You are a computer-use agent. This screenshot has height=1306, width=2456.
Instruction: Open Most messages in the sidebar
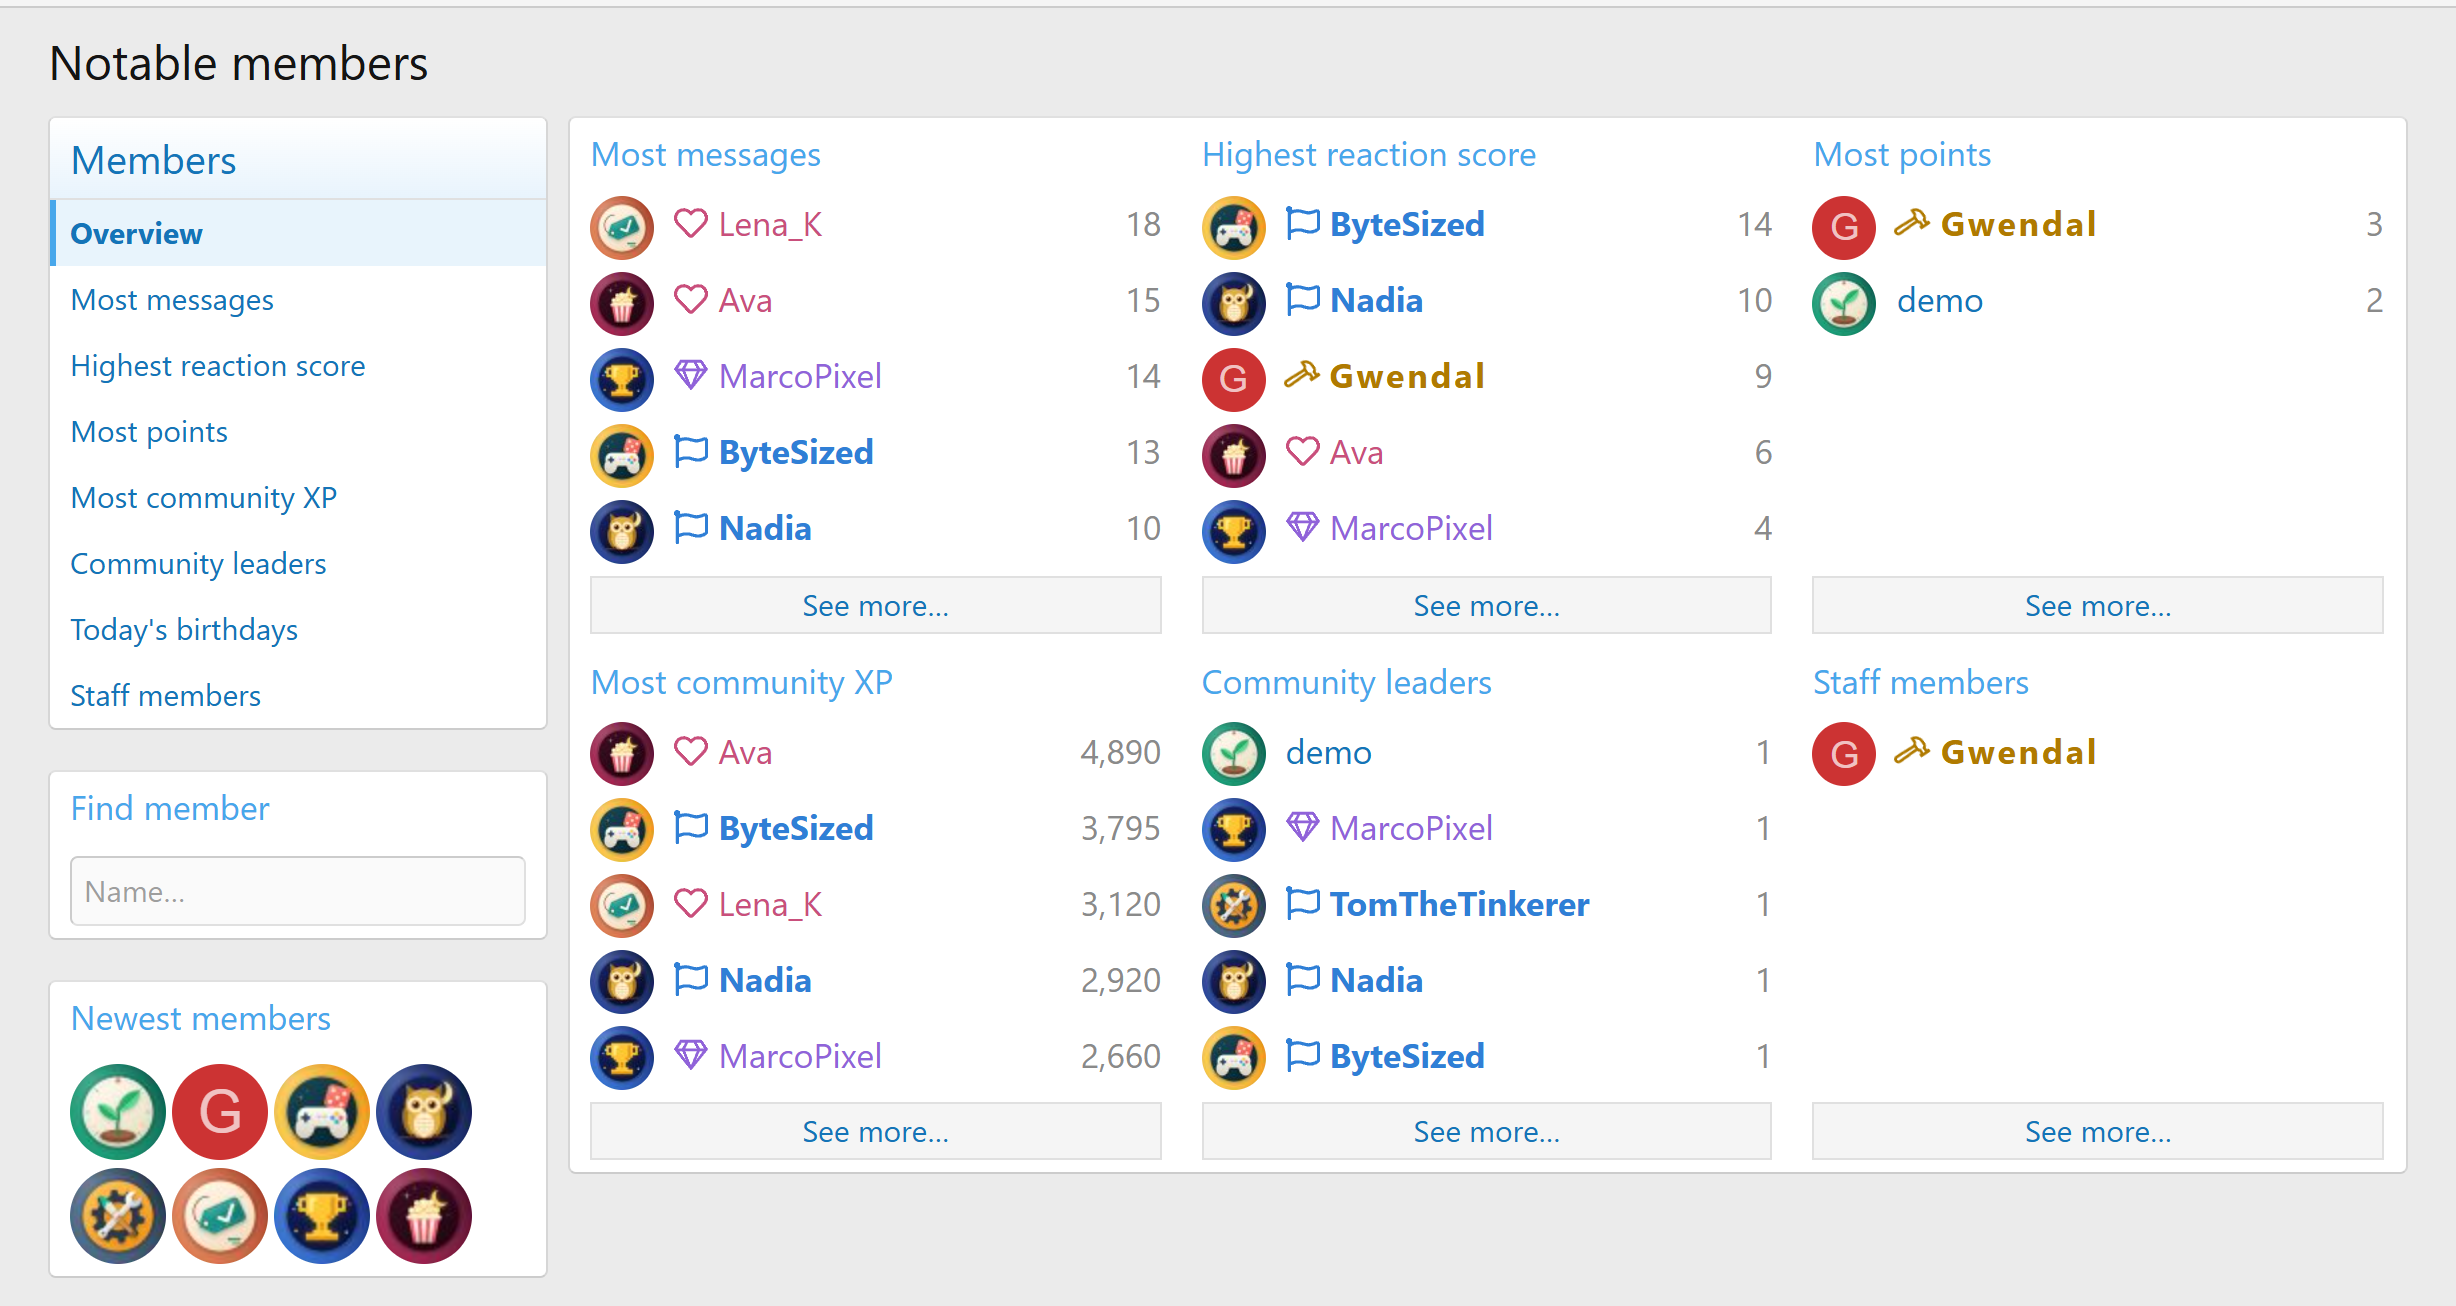298,299
